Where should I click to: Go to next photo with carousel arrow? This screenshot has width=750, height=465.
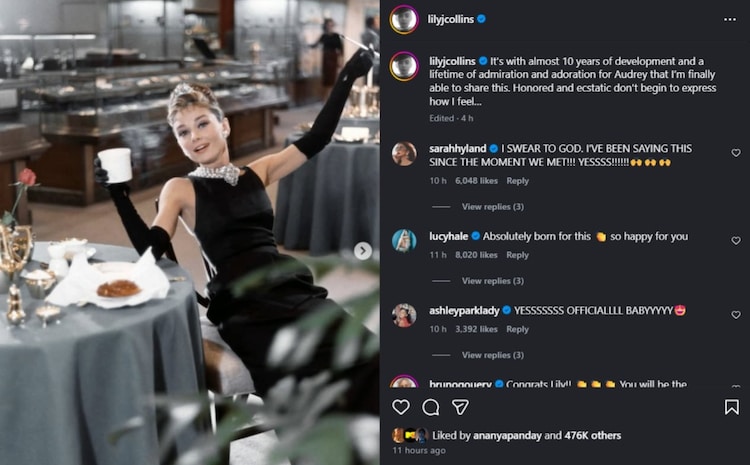pos(363,251)
